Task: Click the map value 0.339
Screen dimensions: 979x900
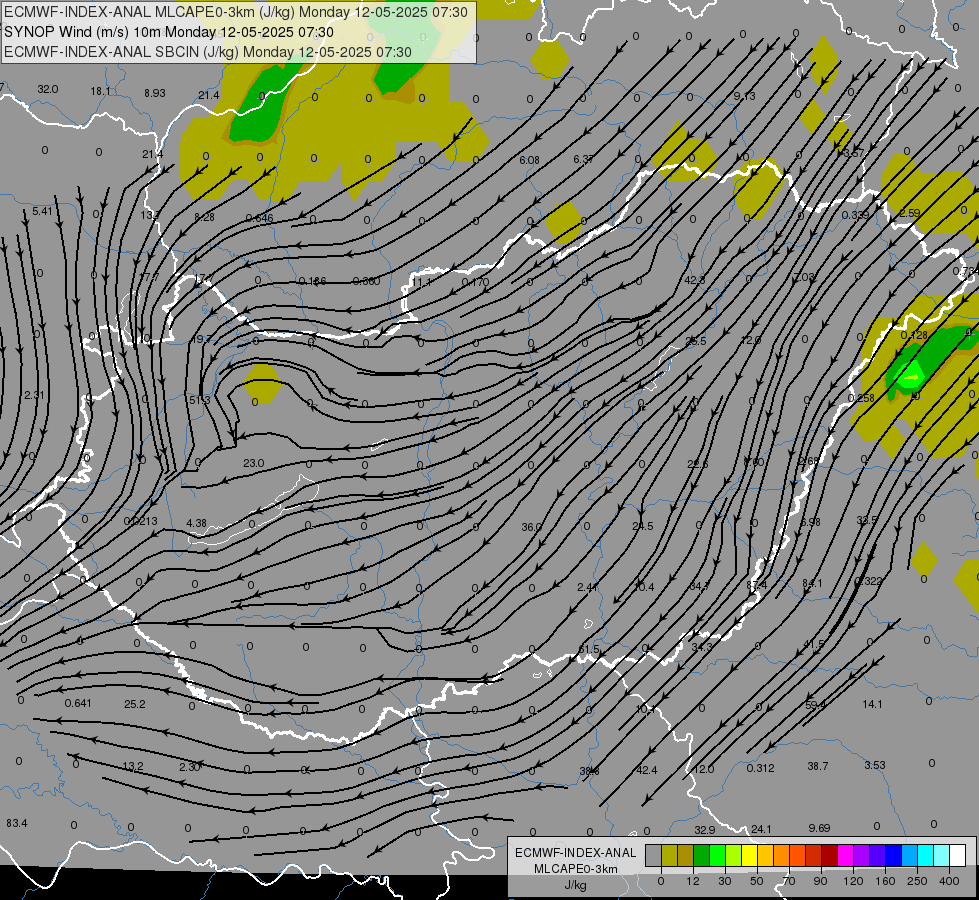Action: click(x=855, y=215)
